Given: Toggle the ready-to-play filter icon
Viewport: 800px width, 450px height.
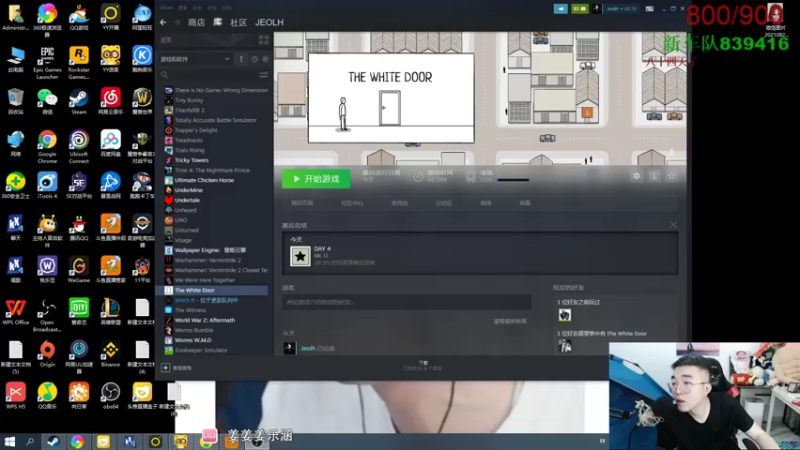Looking at the screenshot, I should tap(265, 59).
